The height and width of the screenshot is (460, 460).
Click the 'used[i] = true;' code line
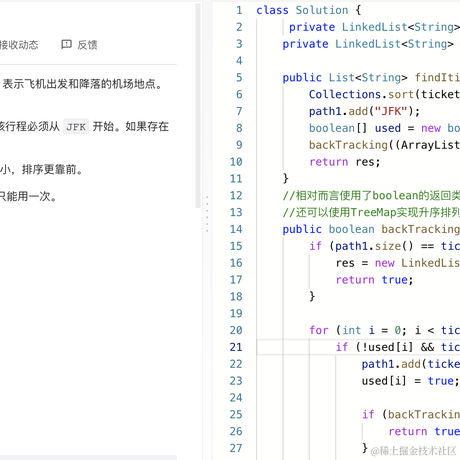(x=411, y=381)
